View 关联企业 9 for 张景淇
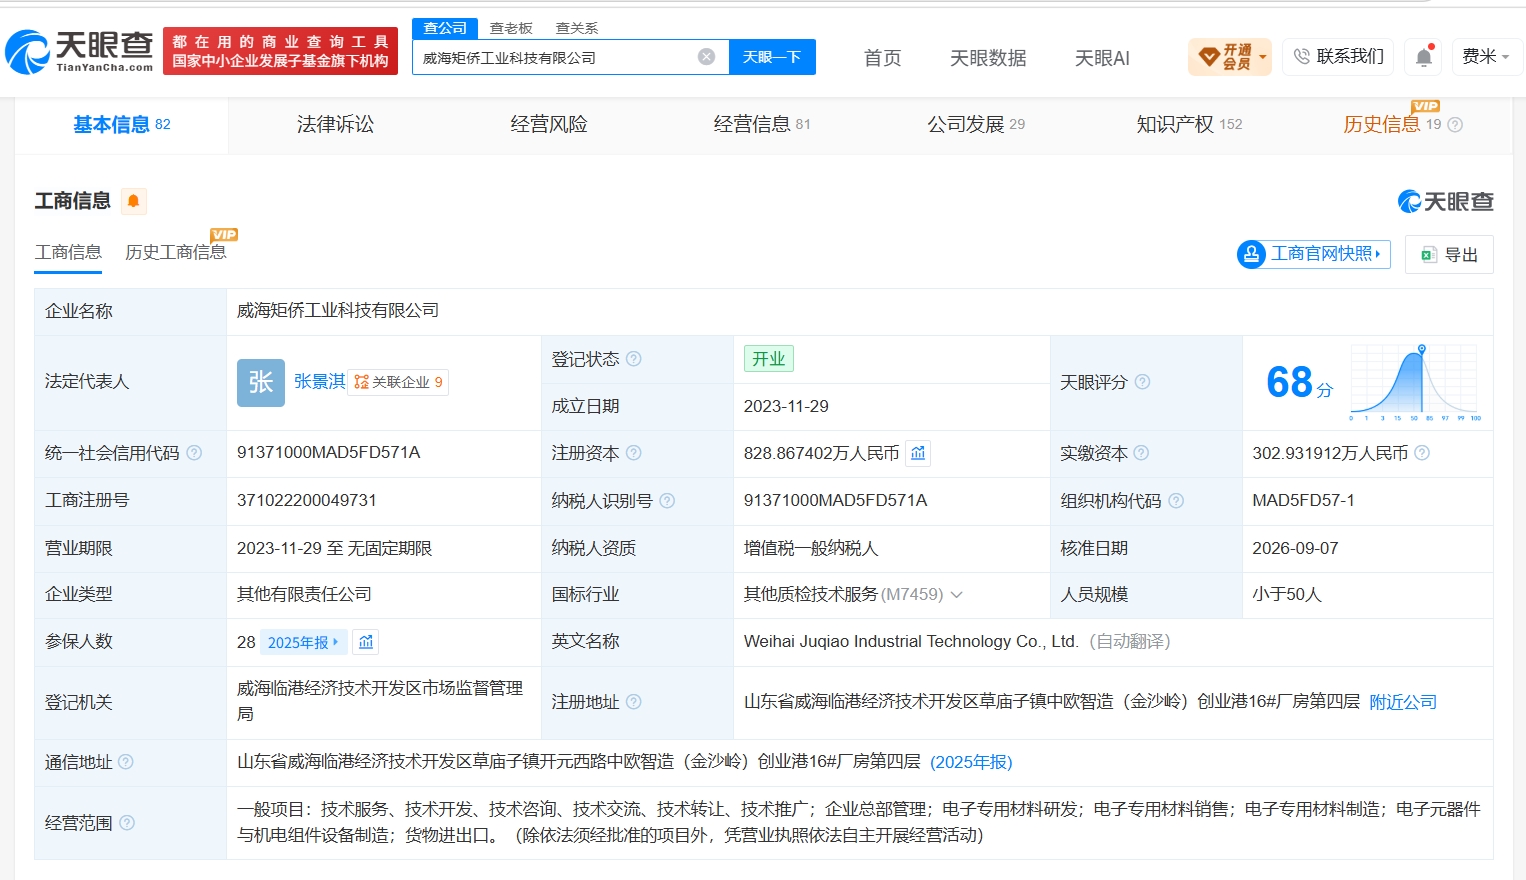The height and width of the screenshot is (880, 1526). [398, 382]
